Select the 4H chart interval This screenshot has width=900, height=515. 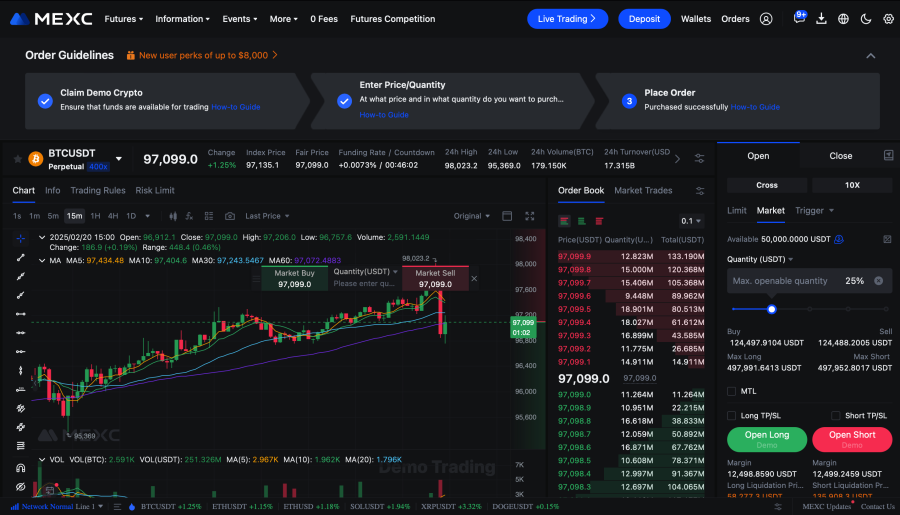click(x=113, y=216)
